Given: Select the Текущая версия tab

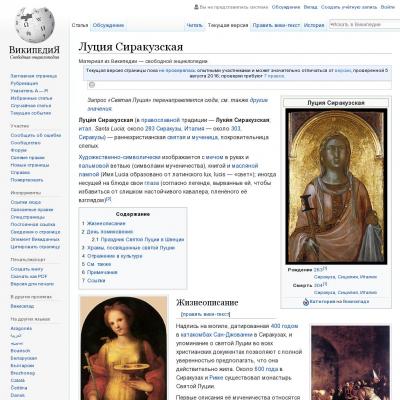Looking at the screenshot, I should 228,25.
